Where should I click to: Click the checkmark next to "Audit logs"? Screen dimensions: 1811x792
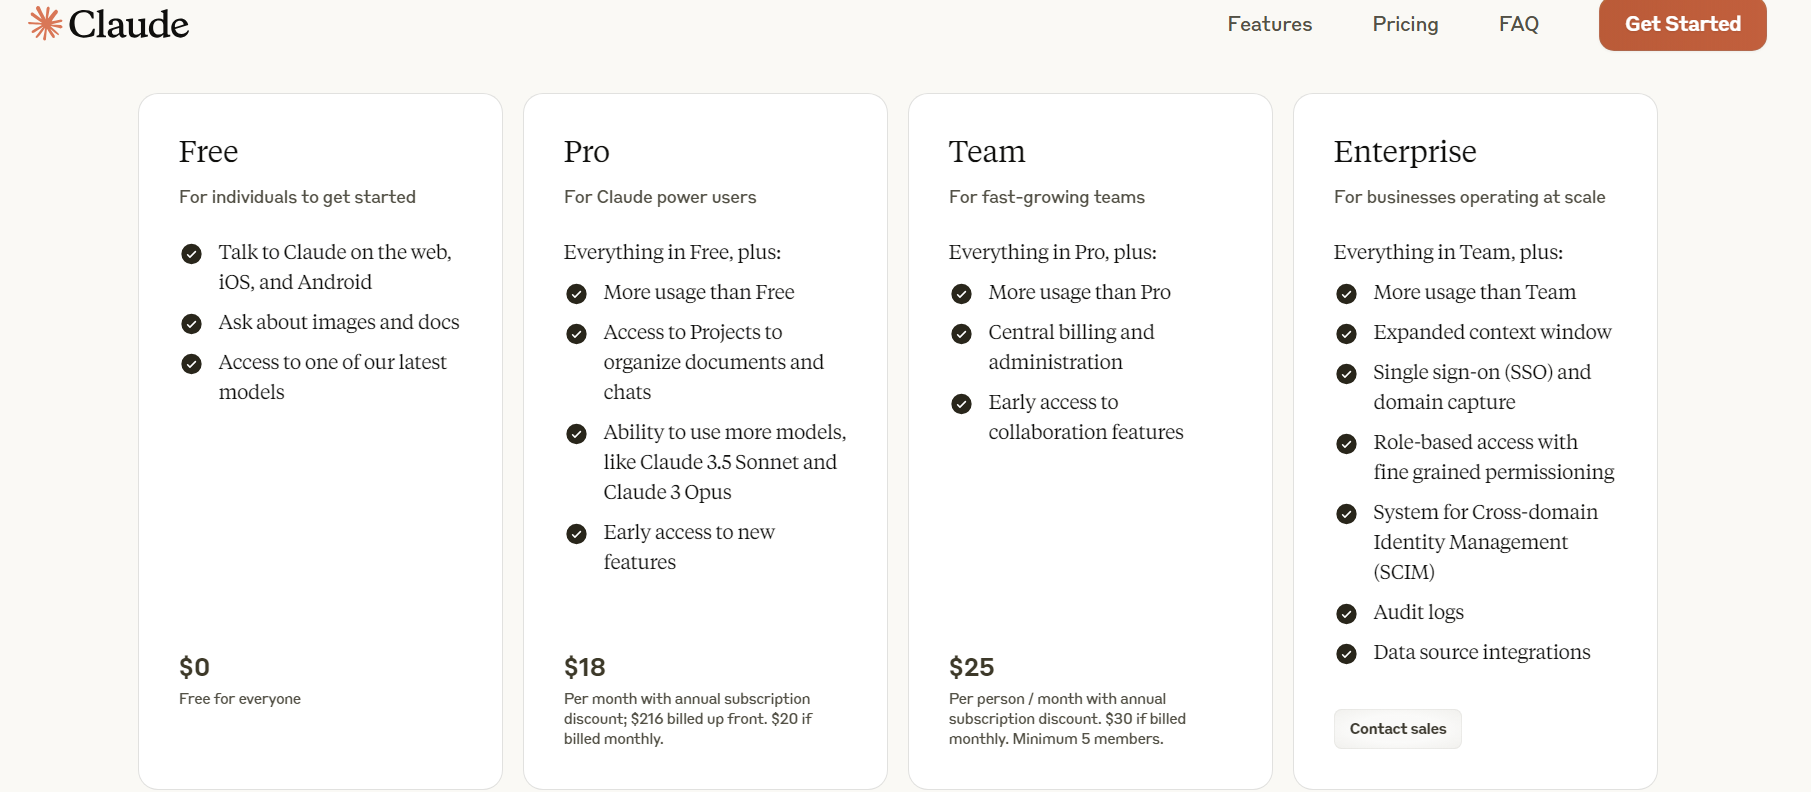(x=1346, y=614)
